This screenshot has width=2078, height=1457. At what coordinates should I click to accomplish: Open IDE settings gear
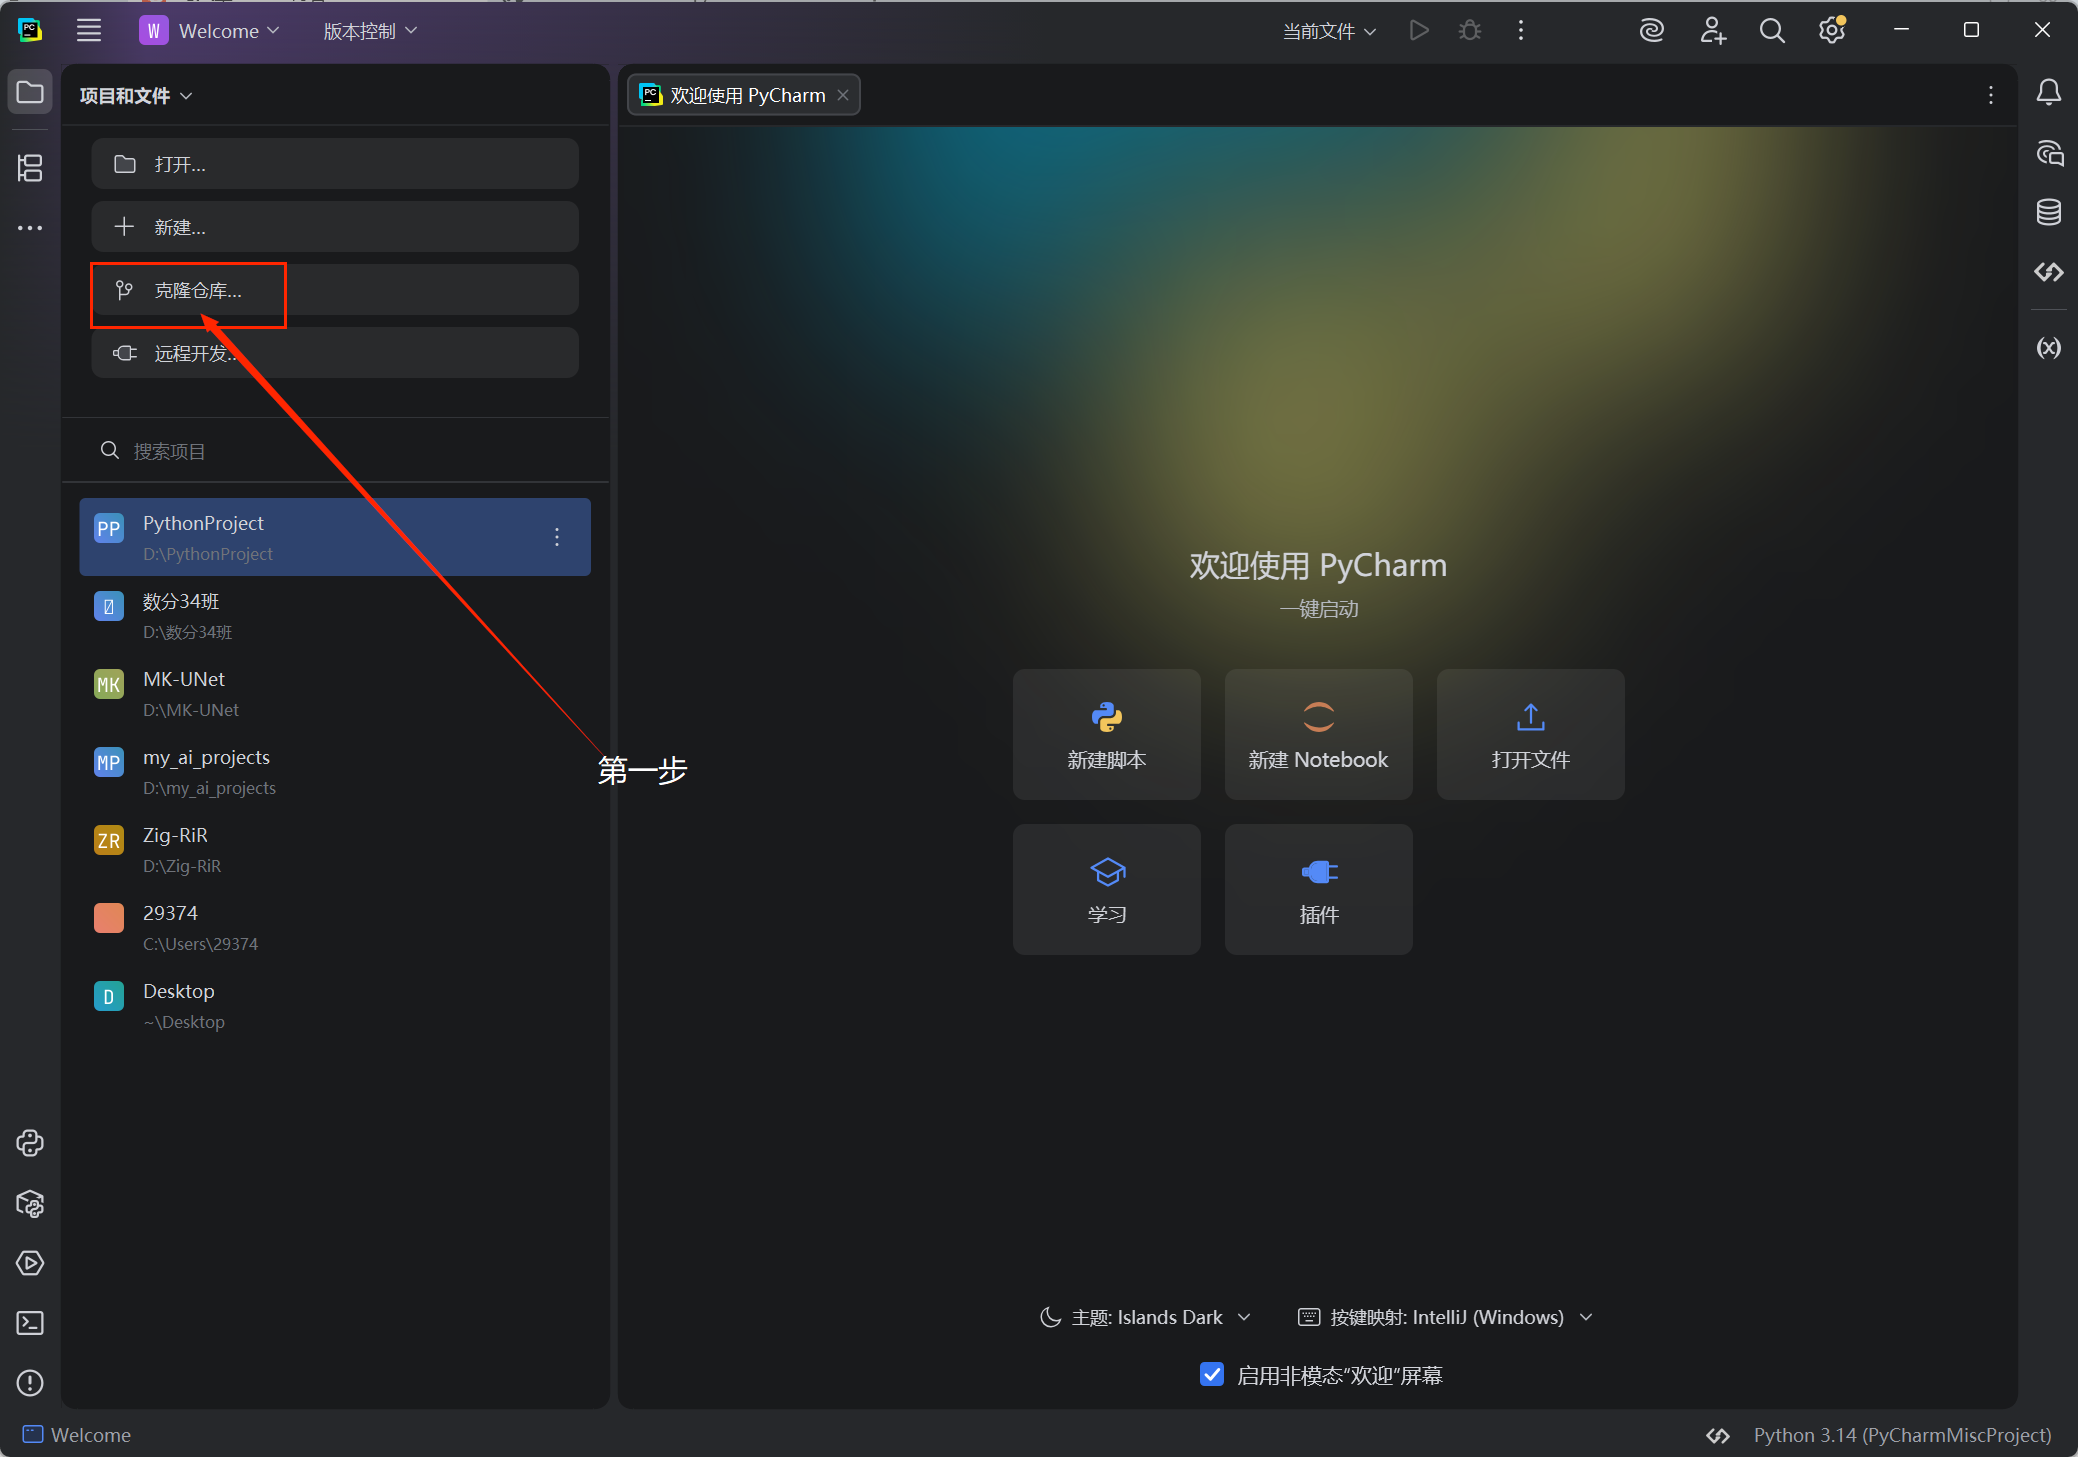point(1832,31)
